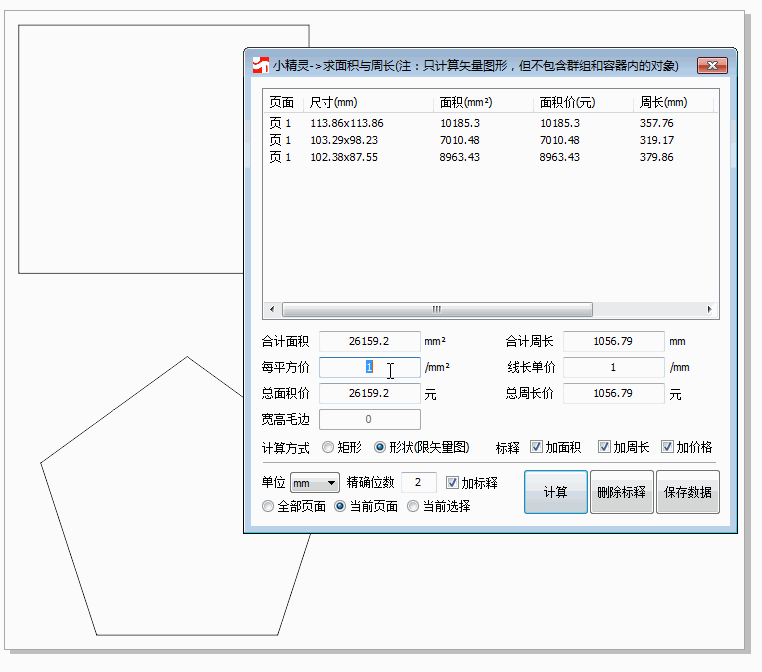
Task: Choose the 全部页面 radio option
Action: (268, 506)
